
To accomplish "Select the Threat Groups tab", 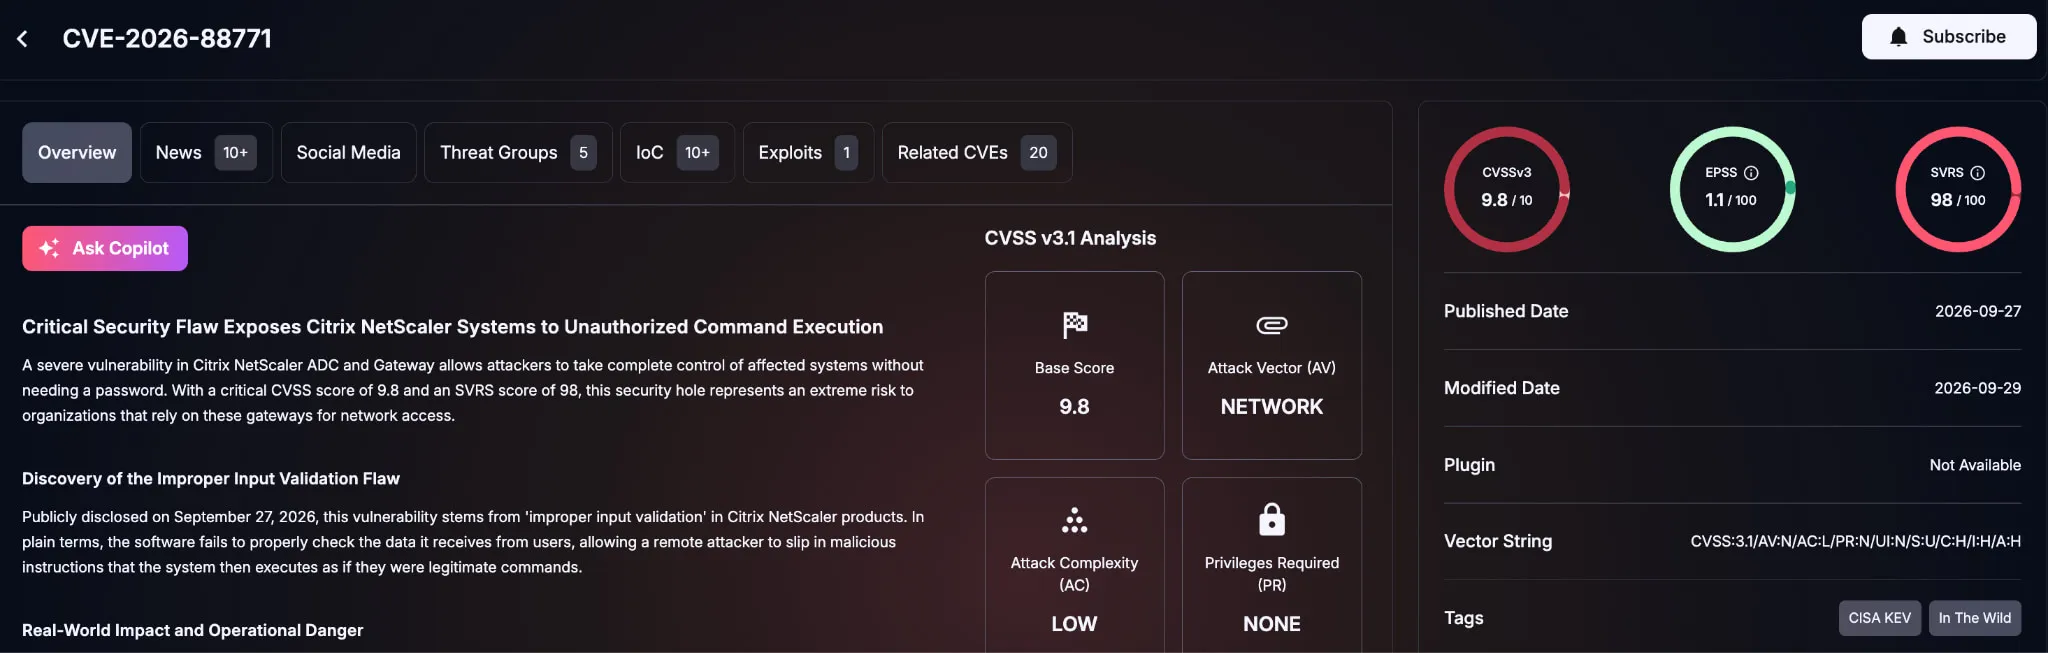I will coord(518,153).
